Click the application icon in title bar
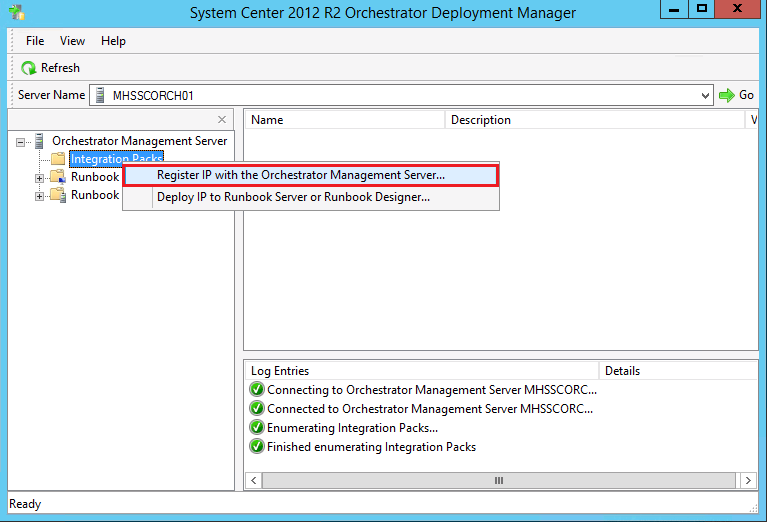 (17, 12)
